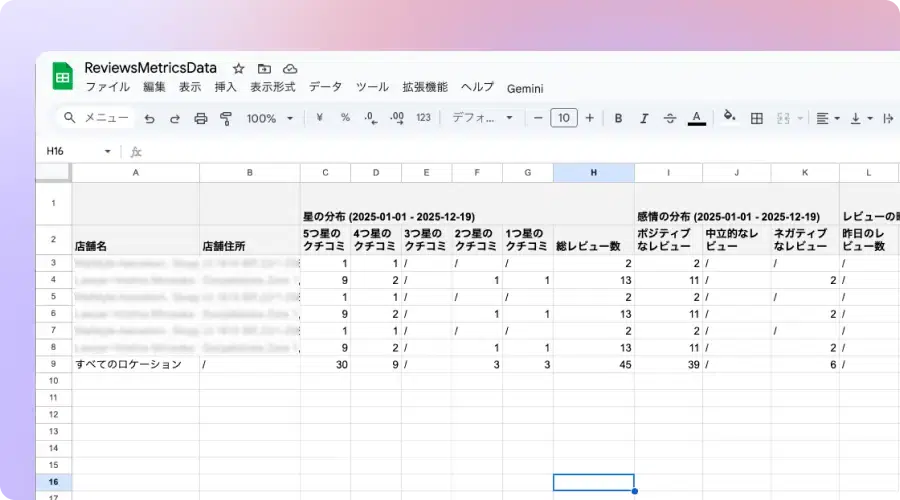Open the font family dropdown
Viewport: 900px width, 500px height.
pos(482,118)
